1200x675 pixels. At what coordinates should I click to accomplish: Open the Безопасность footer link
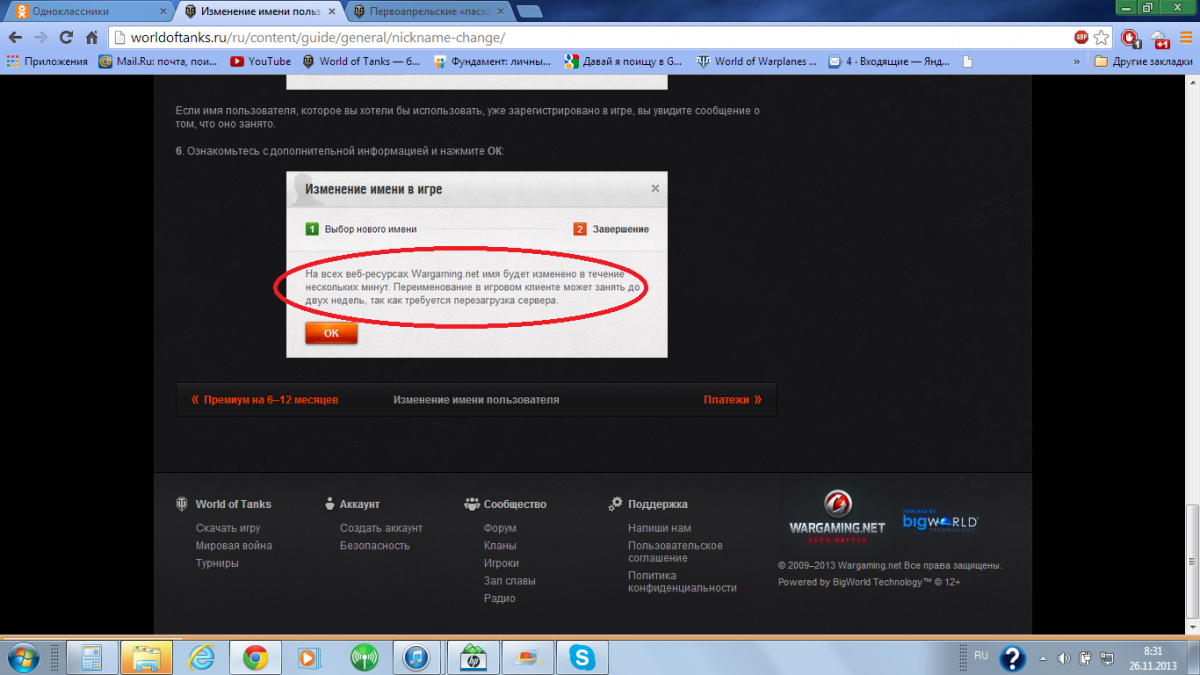[x=375, y=546]
